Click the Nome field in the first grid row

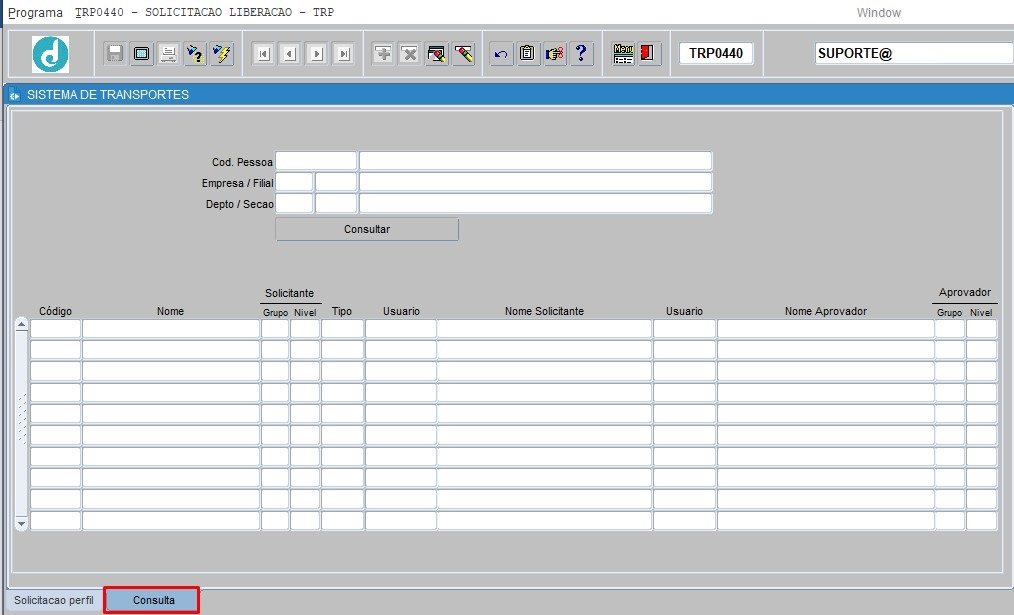click(171, 329)
